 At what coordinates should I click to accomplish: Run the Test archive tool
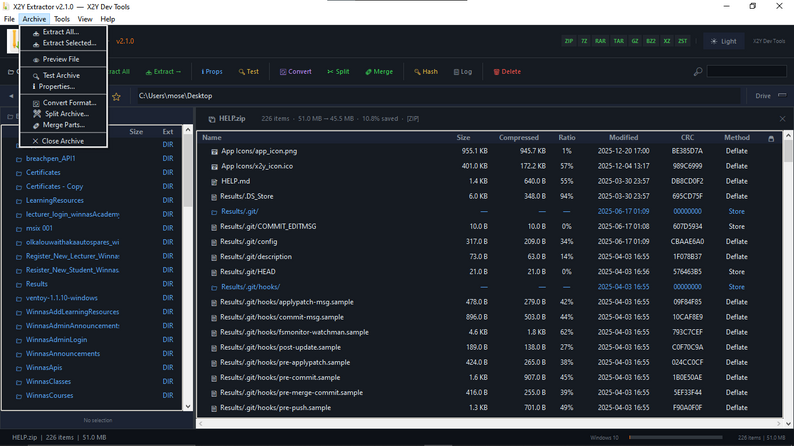click(x=249, y=72)
